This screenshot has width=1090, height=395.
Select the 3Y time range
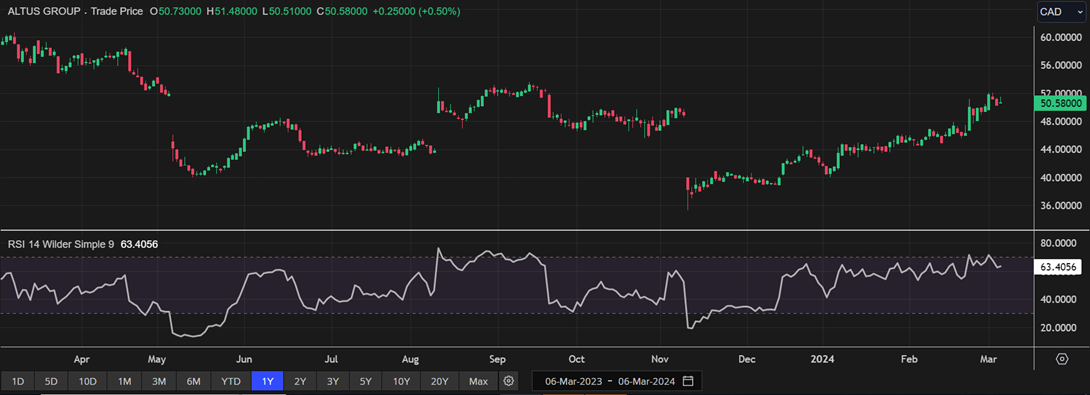point(333,381)
